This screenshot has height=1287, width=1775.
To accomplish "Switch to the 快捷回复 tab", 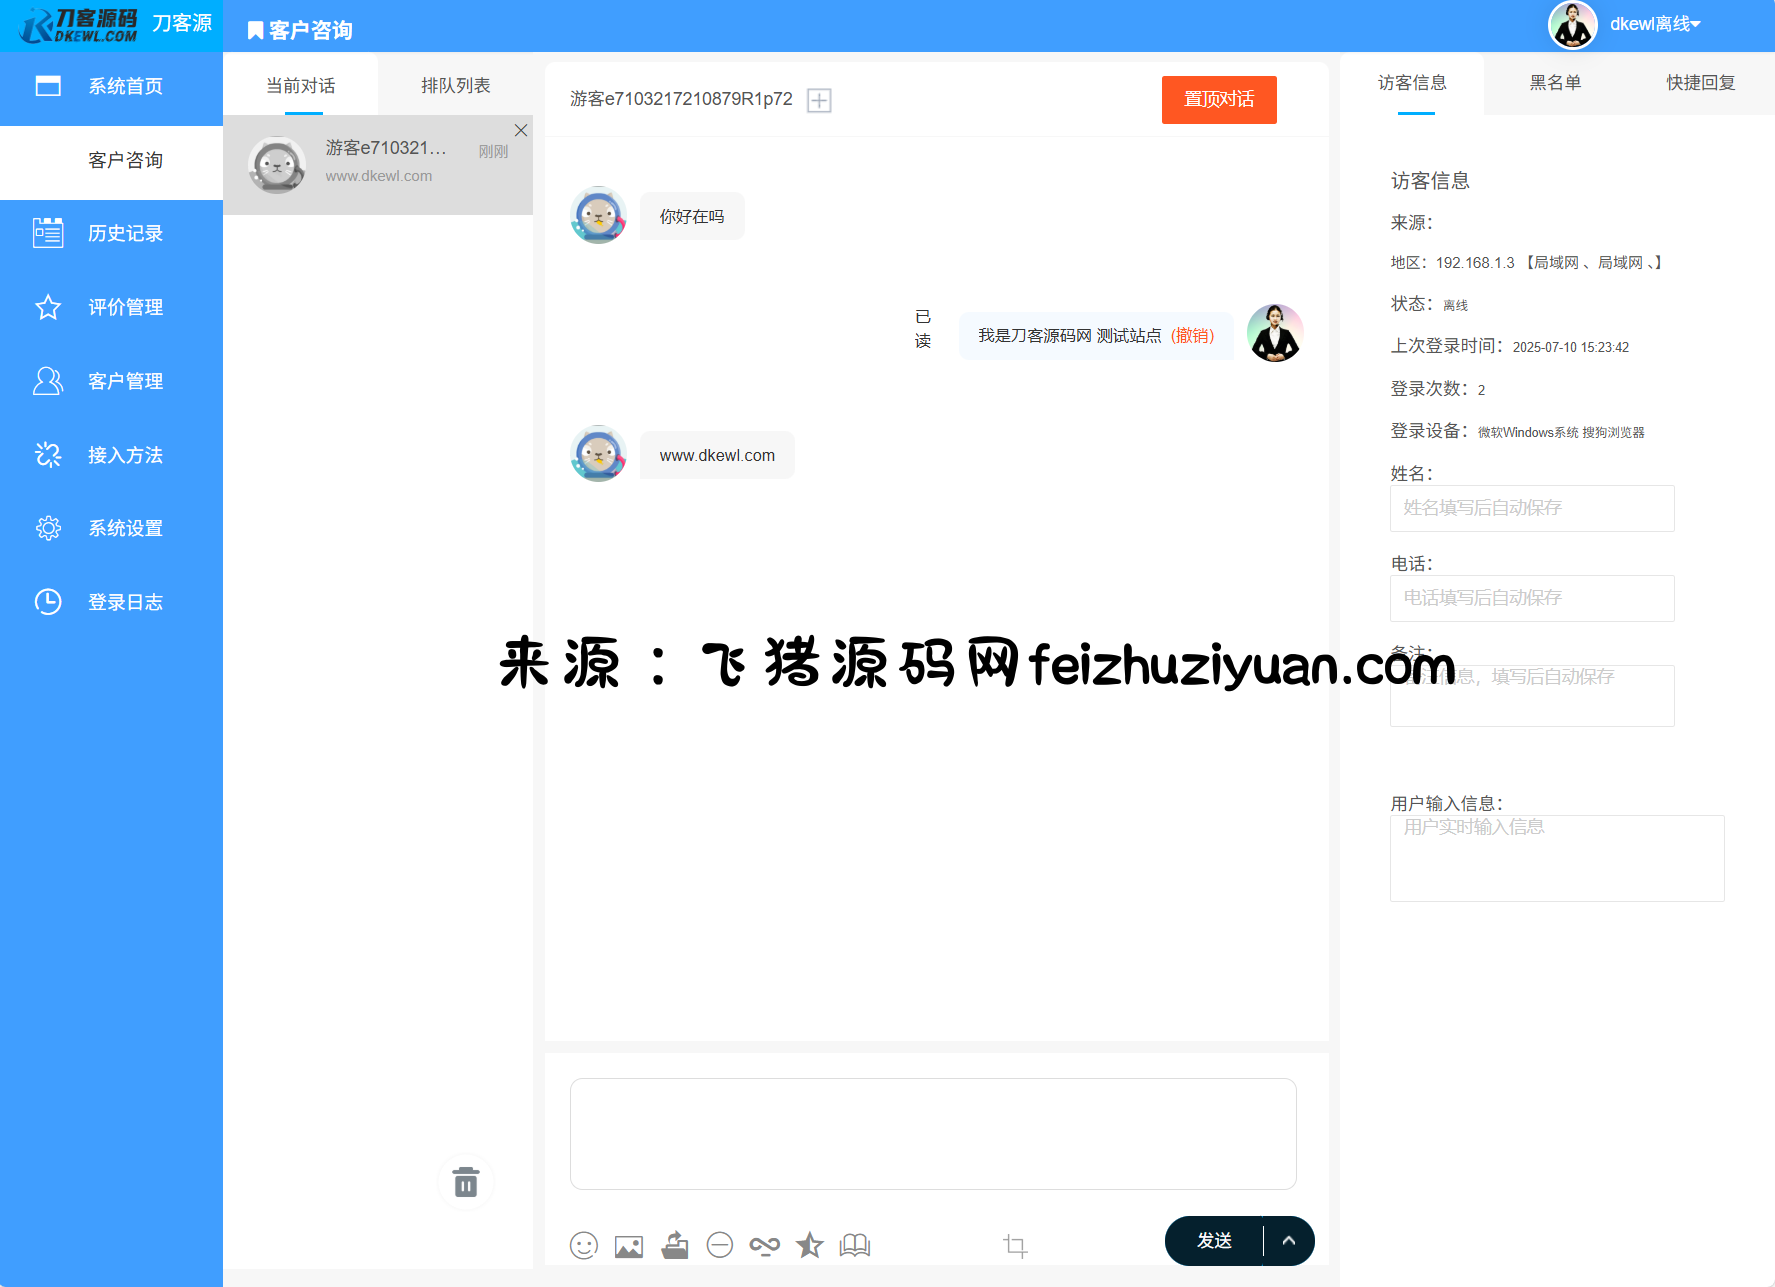I will (x=1700, y=83).
